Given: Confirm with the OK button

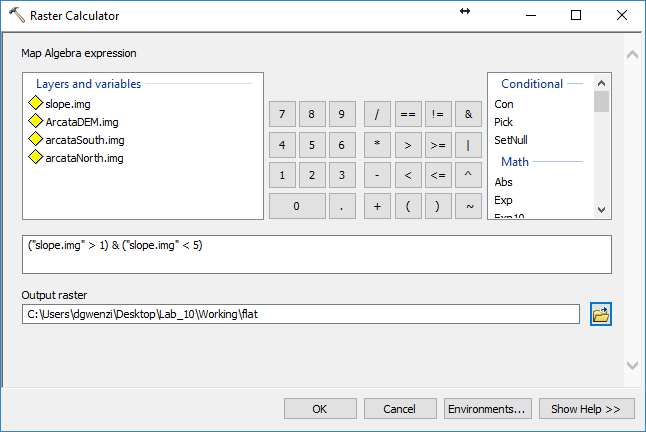Looking at the screenshot, I should 320,409.
